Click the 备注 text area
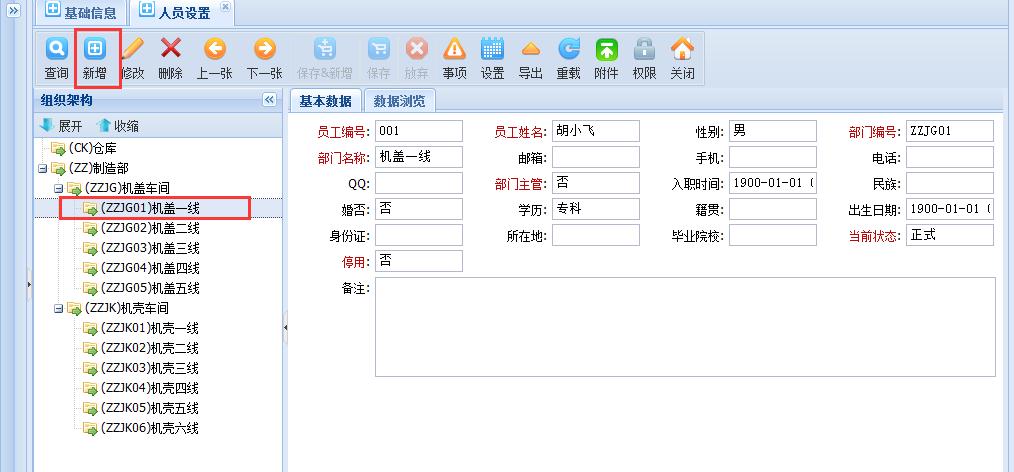This screenshot has height=472, width=1014. [685, 327]
